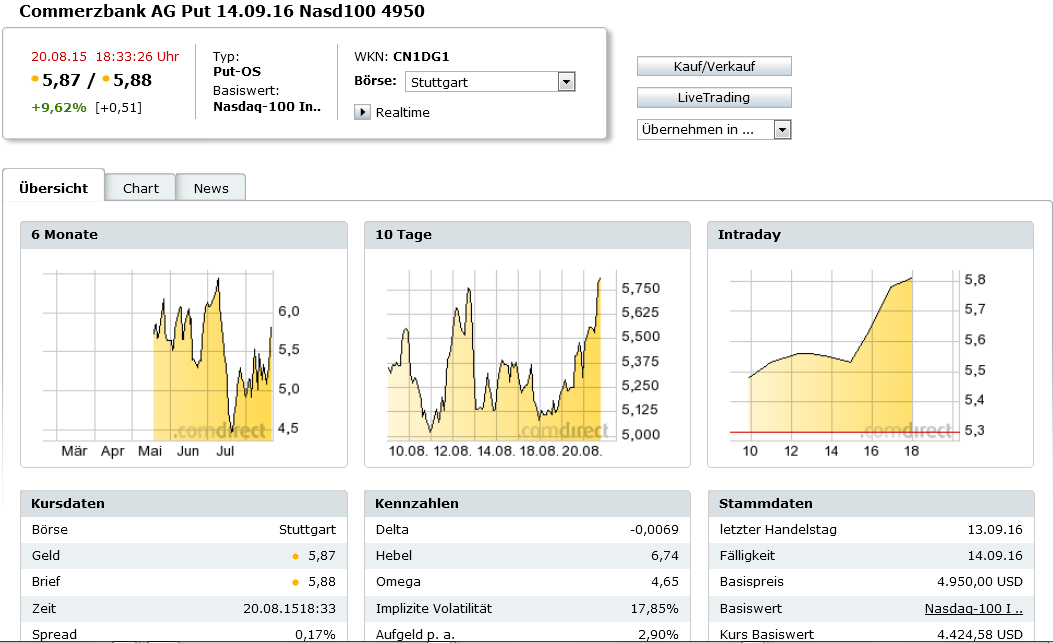
Task: Click the Kennzahlen section header
Action: tap(417, 503)
